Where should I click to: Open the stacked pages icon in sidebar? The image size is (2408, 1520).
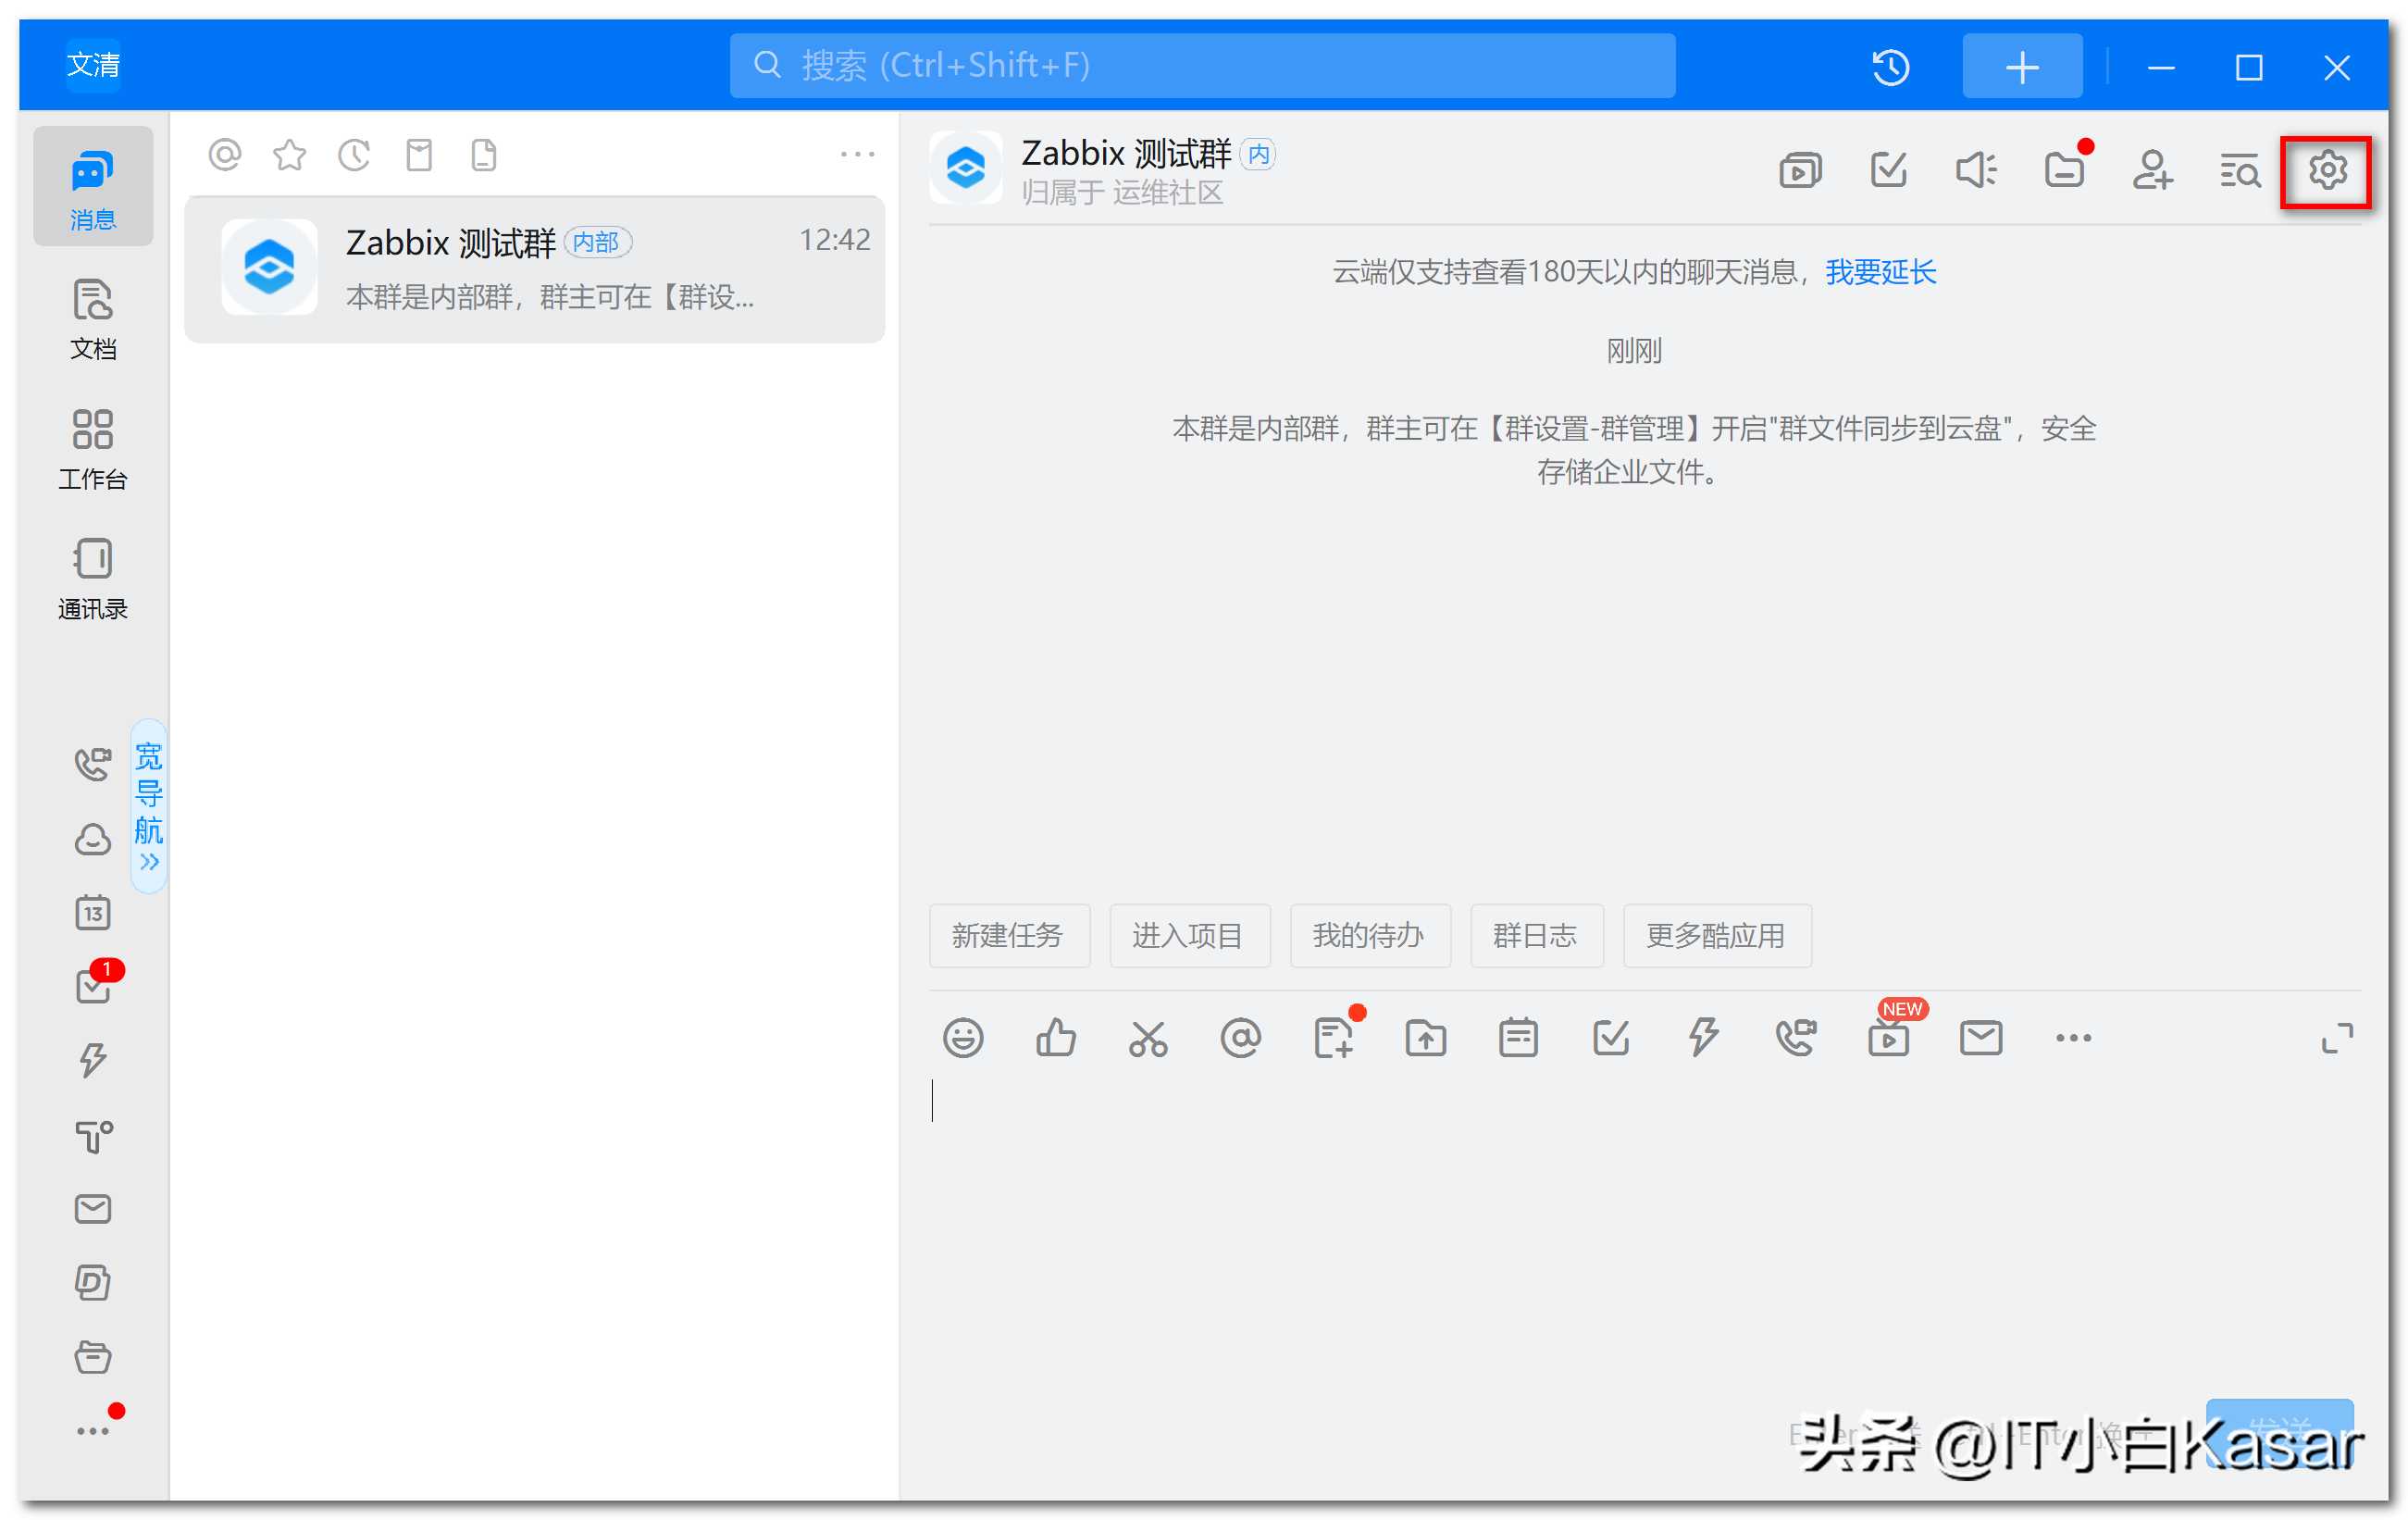point(93,1284)
